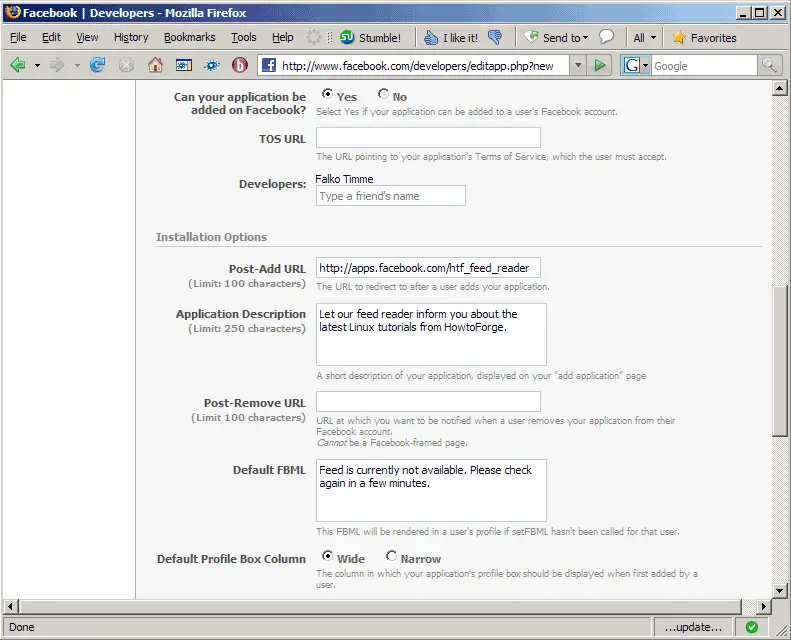
Task: Click the I like it! thumbs-up
Action: pyautogui.click(x=450, y=38)
